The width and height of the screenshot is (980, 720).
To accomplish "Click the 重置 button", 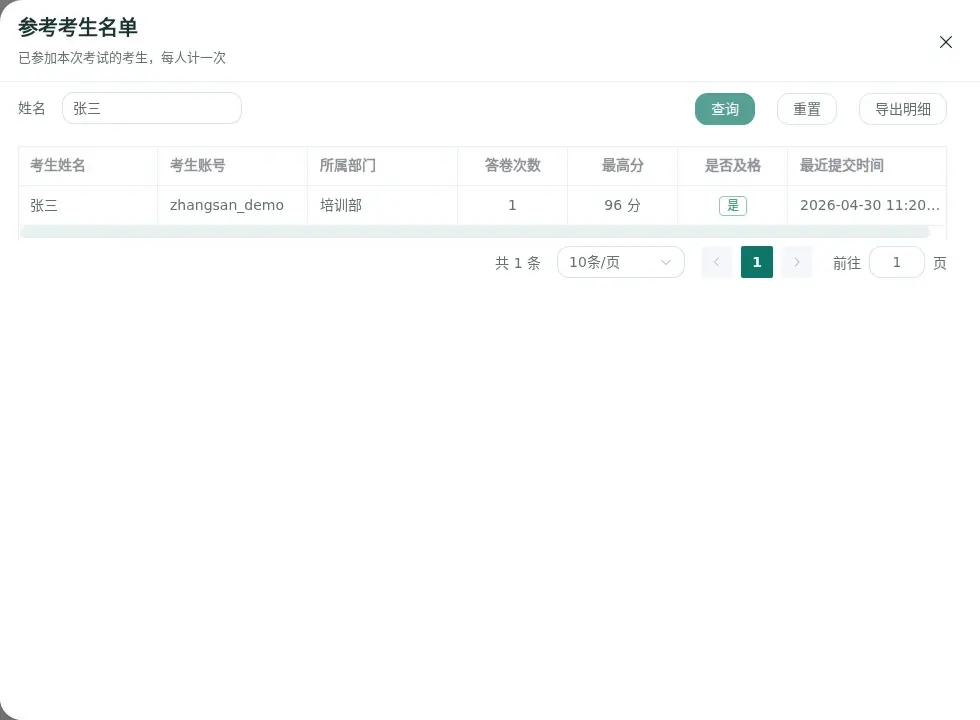I will coord(807,109).
